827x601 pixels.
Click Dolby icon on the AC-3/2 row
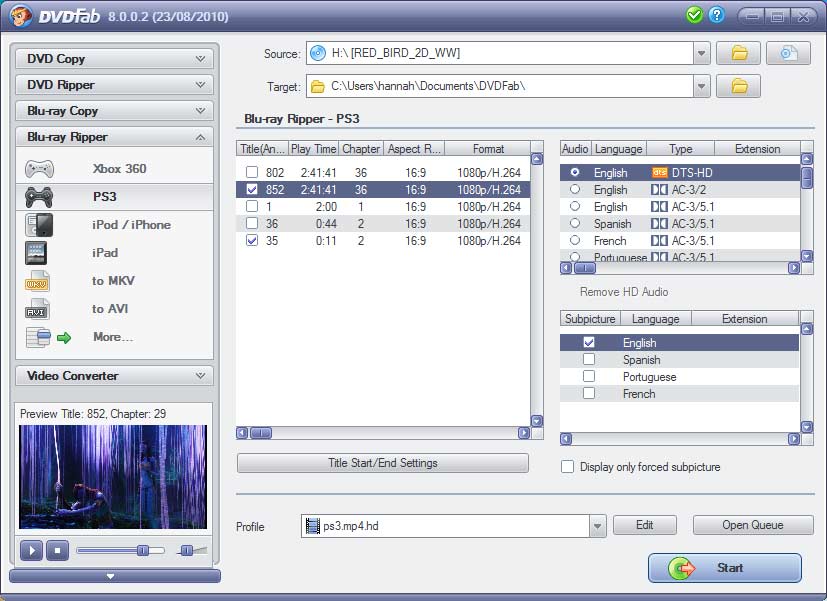659,190
